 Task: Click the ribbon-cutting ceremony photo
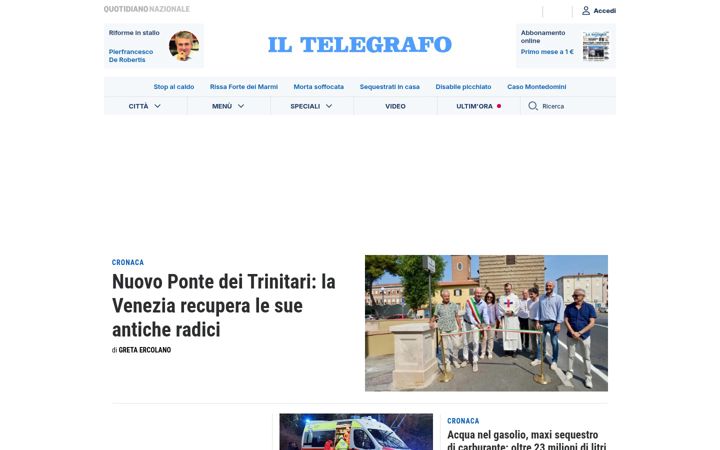pyautogui.click(x=486, y=323)
